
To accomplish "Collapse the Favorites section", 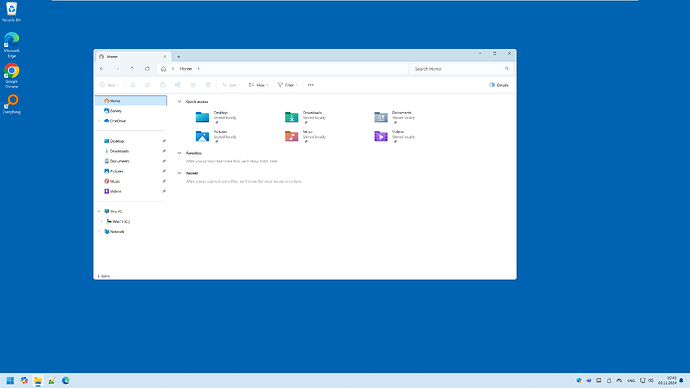I will pyautogui.click(x=180, y=153).
